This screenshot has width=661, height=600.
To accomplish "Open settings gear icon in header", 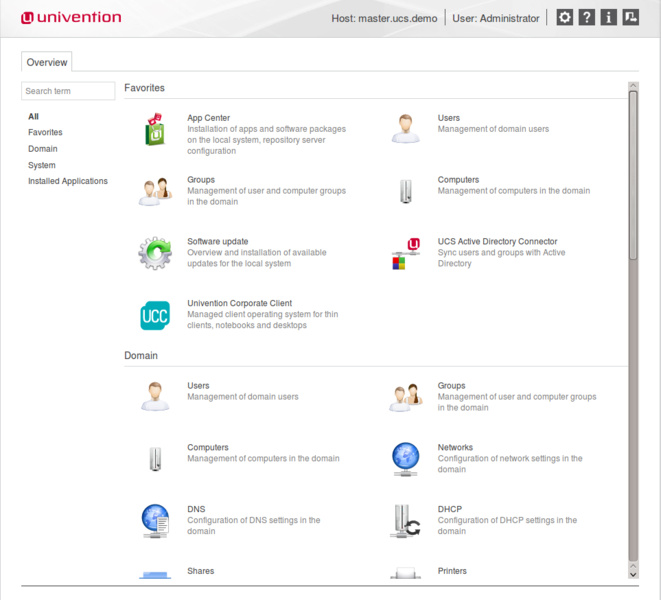I will (564, 18).
